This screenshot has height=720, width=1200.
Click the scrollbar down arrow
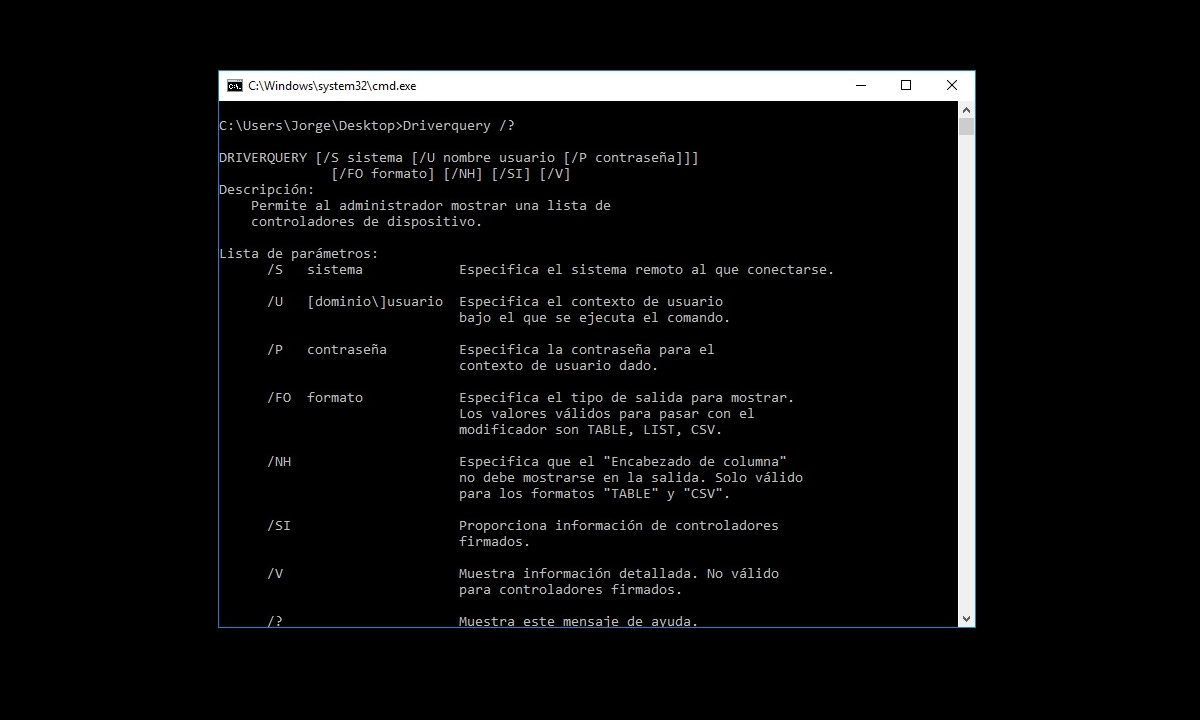[x=966, y=619]
